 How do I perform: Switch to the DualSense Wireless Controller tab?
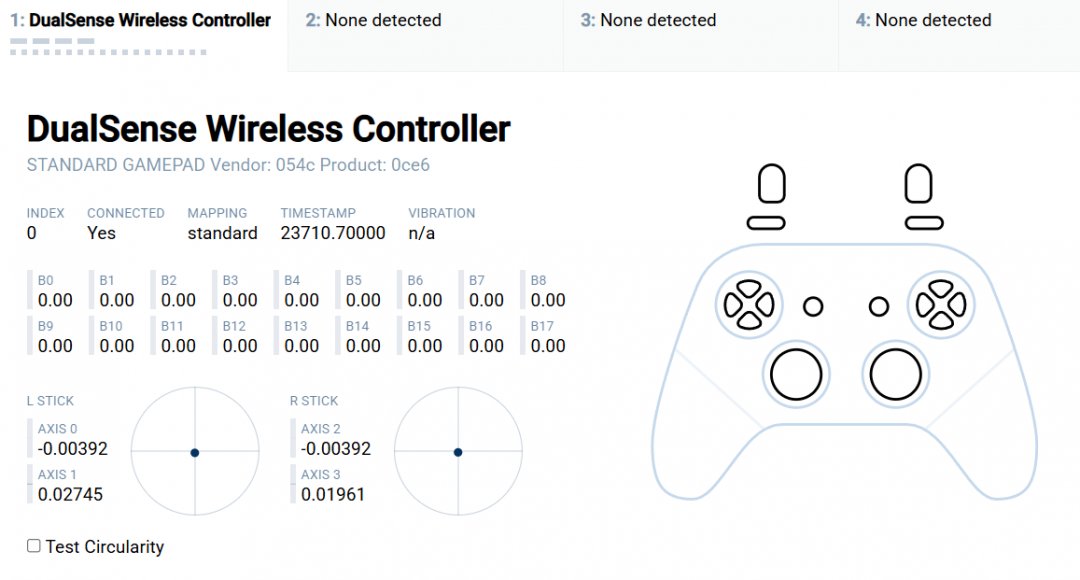click(141, 21)
